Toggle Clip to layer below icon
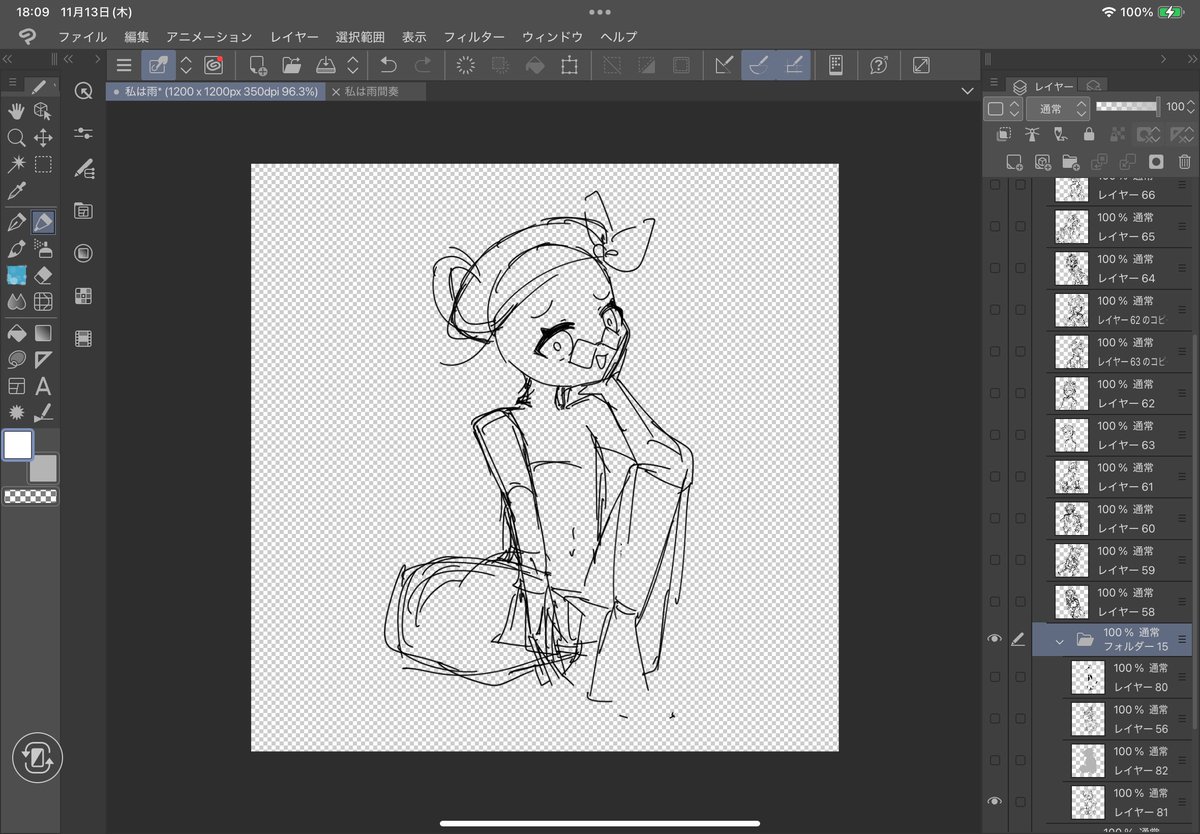The width and height of the screenshot is (1200, 834). (x=1004, y=134)
